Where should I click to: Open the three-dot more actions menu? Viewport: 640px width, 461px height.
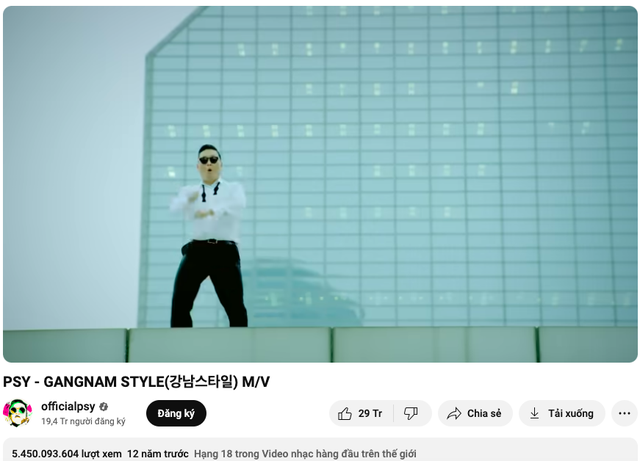coord(624,413)
